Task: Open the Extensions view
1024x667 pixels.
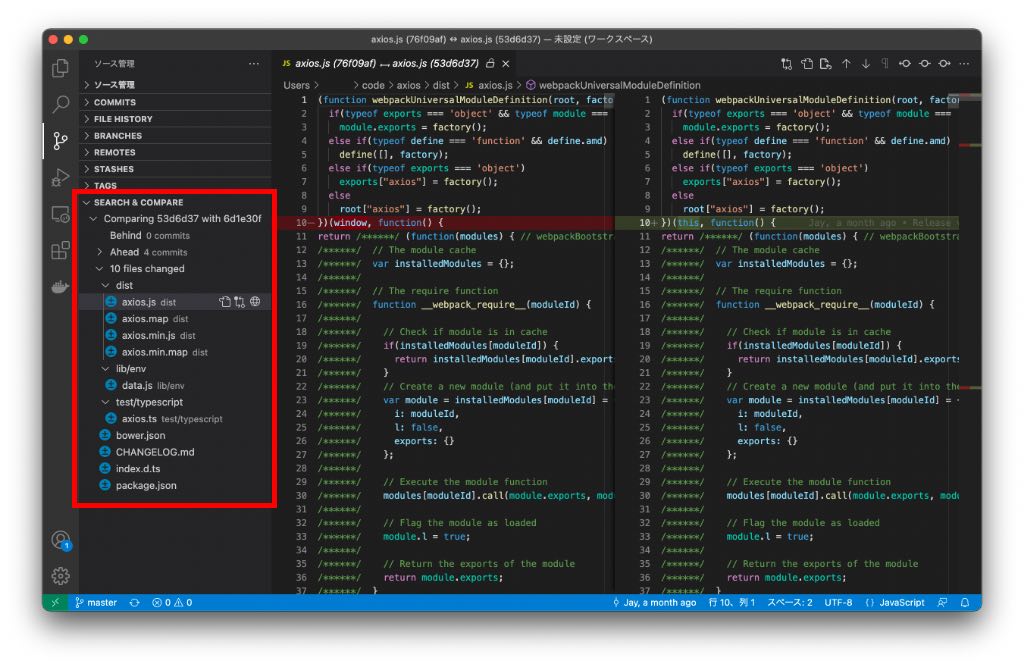Action: [x=60, y=250]
